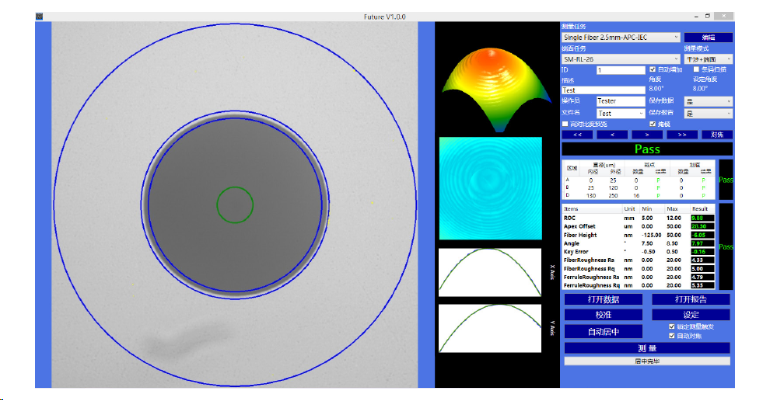Select the X Axis profile graph

pos(490,273)
